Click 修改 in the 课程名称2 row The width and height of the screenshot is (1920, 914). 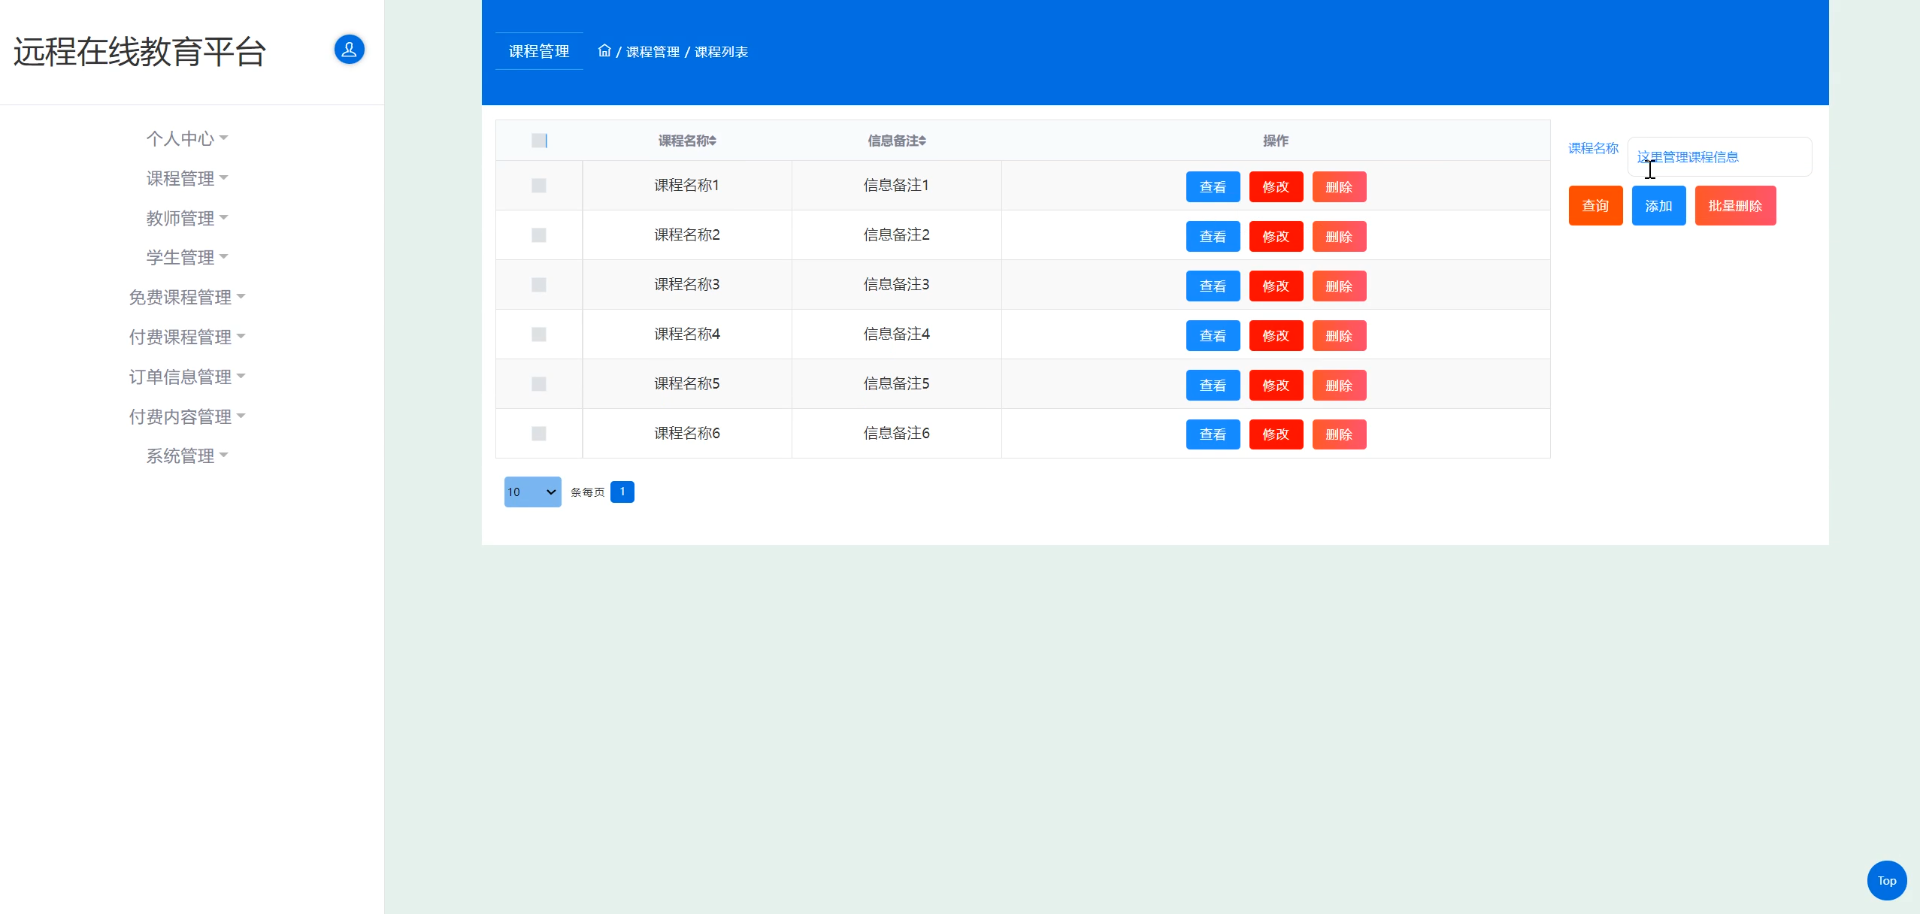tap(1276, 237)
